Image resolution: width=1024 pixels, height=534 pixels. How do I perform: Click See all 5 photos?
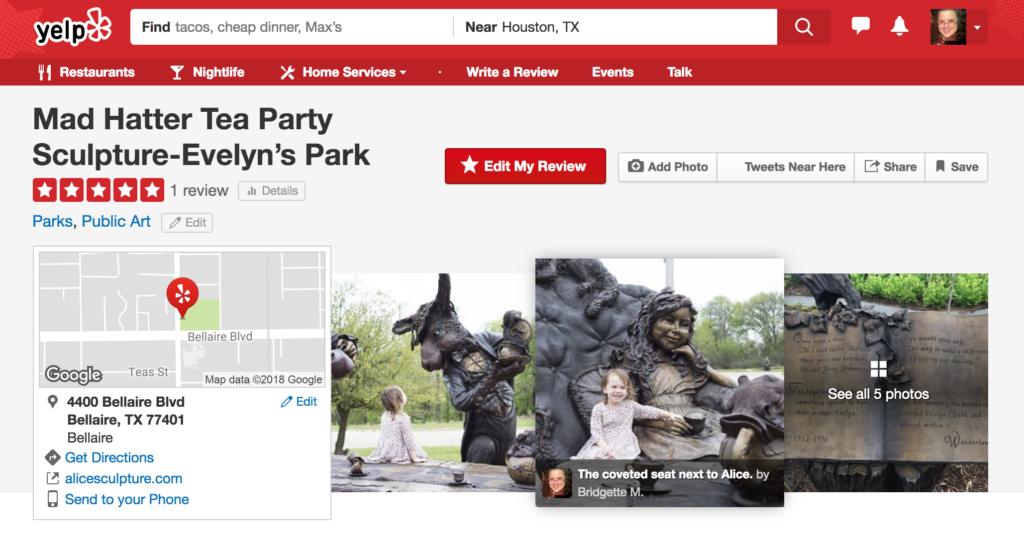click(x=878, y=394)
